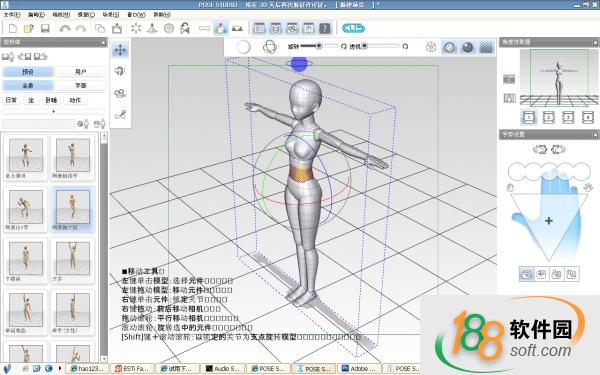Enable the outlined-sphere shading mode
600x375 pixels.
point(450,47)
